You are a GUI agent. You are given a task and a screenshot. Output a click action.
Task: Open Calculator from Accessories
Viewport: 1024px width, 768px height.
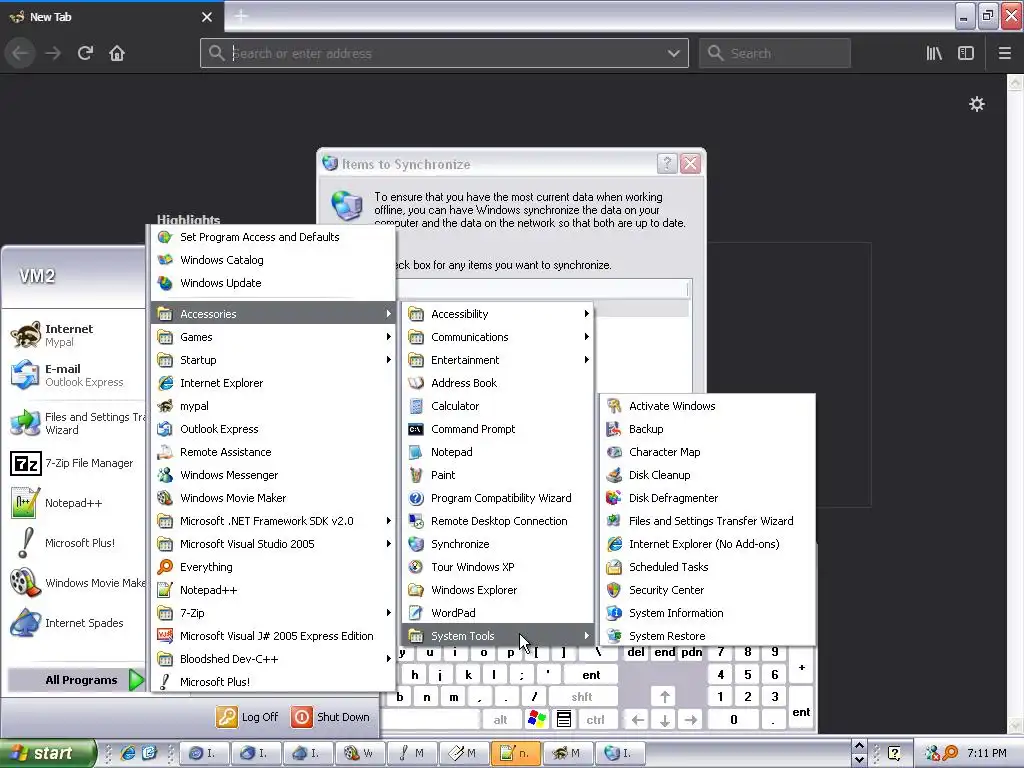498,406
